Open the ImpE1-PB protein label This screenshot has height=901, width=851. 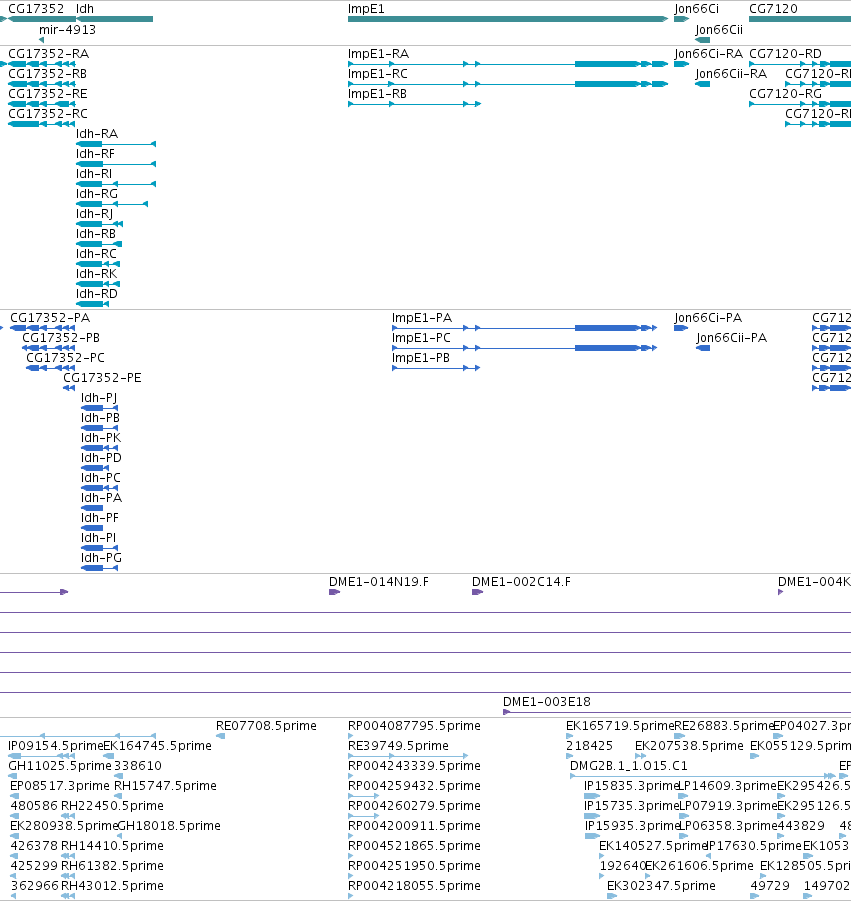[x=421, y=358]
